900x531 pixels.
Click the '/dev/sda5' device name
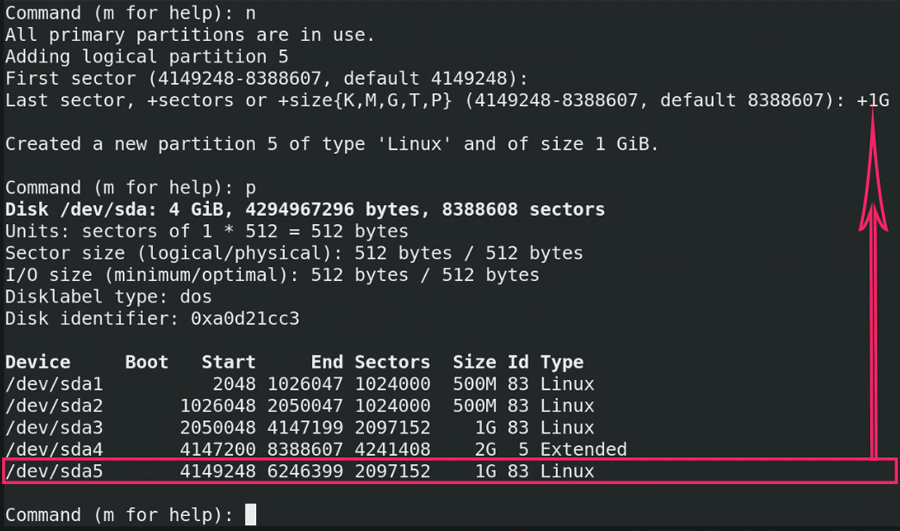(x=54, y=471)
